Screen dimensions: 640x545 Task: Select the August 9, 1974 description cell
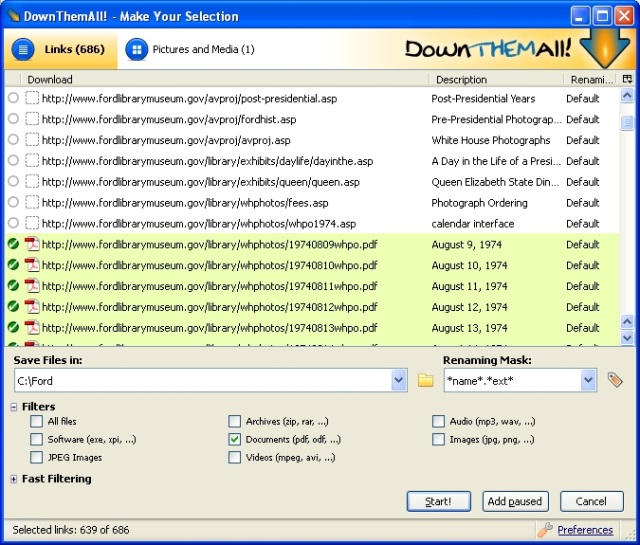(467, 244)
